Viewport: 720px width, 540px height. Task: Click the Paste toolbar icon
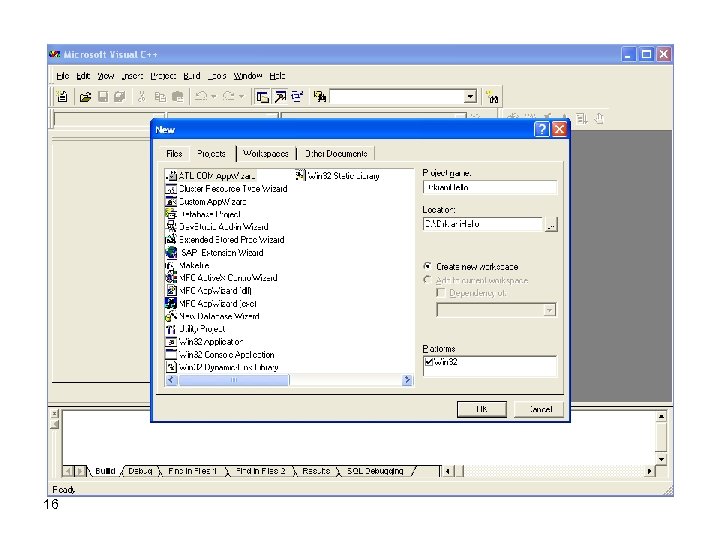[x=177, y=96]
